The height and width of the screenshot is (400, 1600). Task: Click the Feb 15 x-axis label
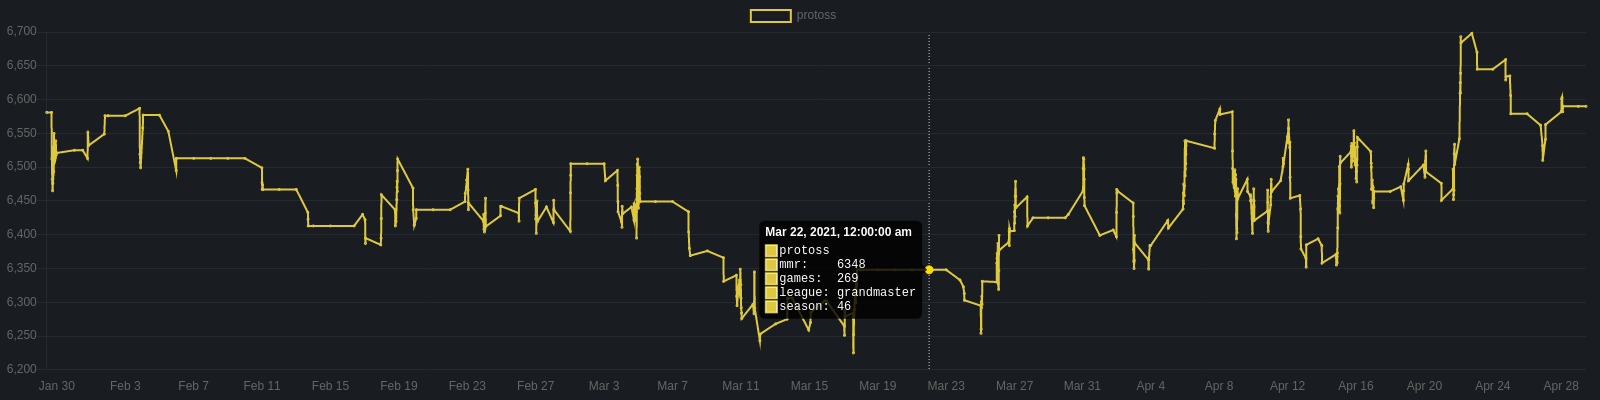pyautogui.click(x=330, y=386)
